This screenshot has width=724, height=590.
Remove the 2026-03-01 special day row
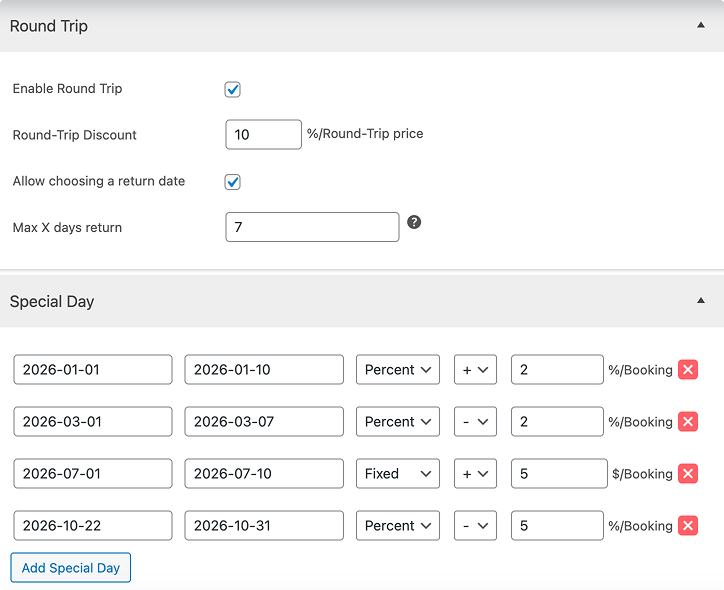(x=688, y=422)
